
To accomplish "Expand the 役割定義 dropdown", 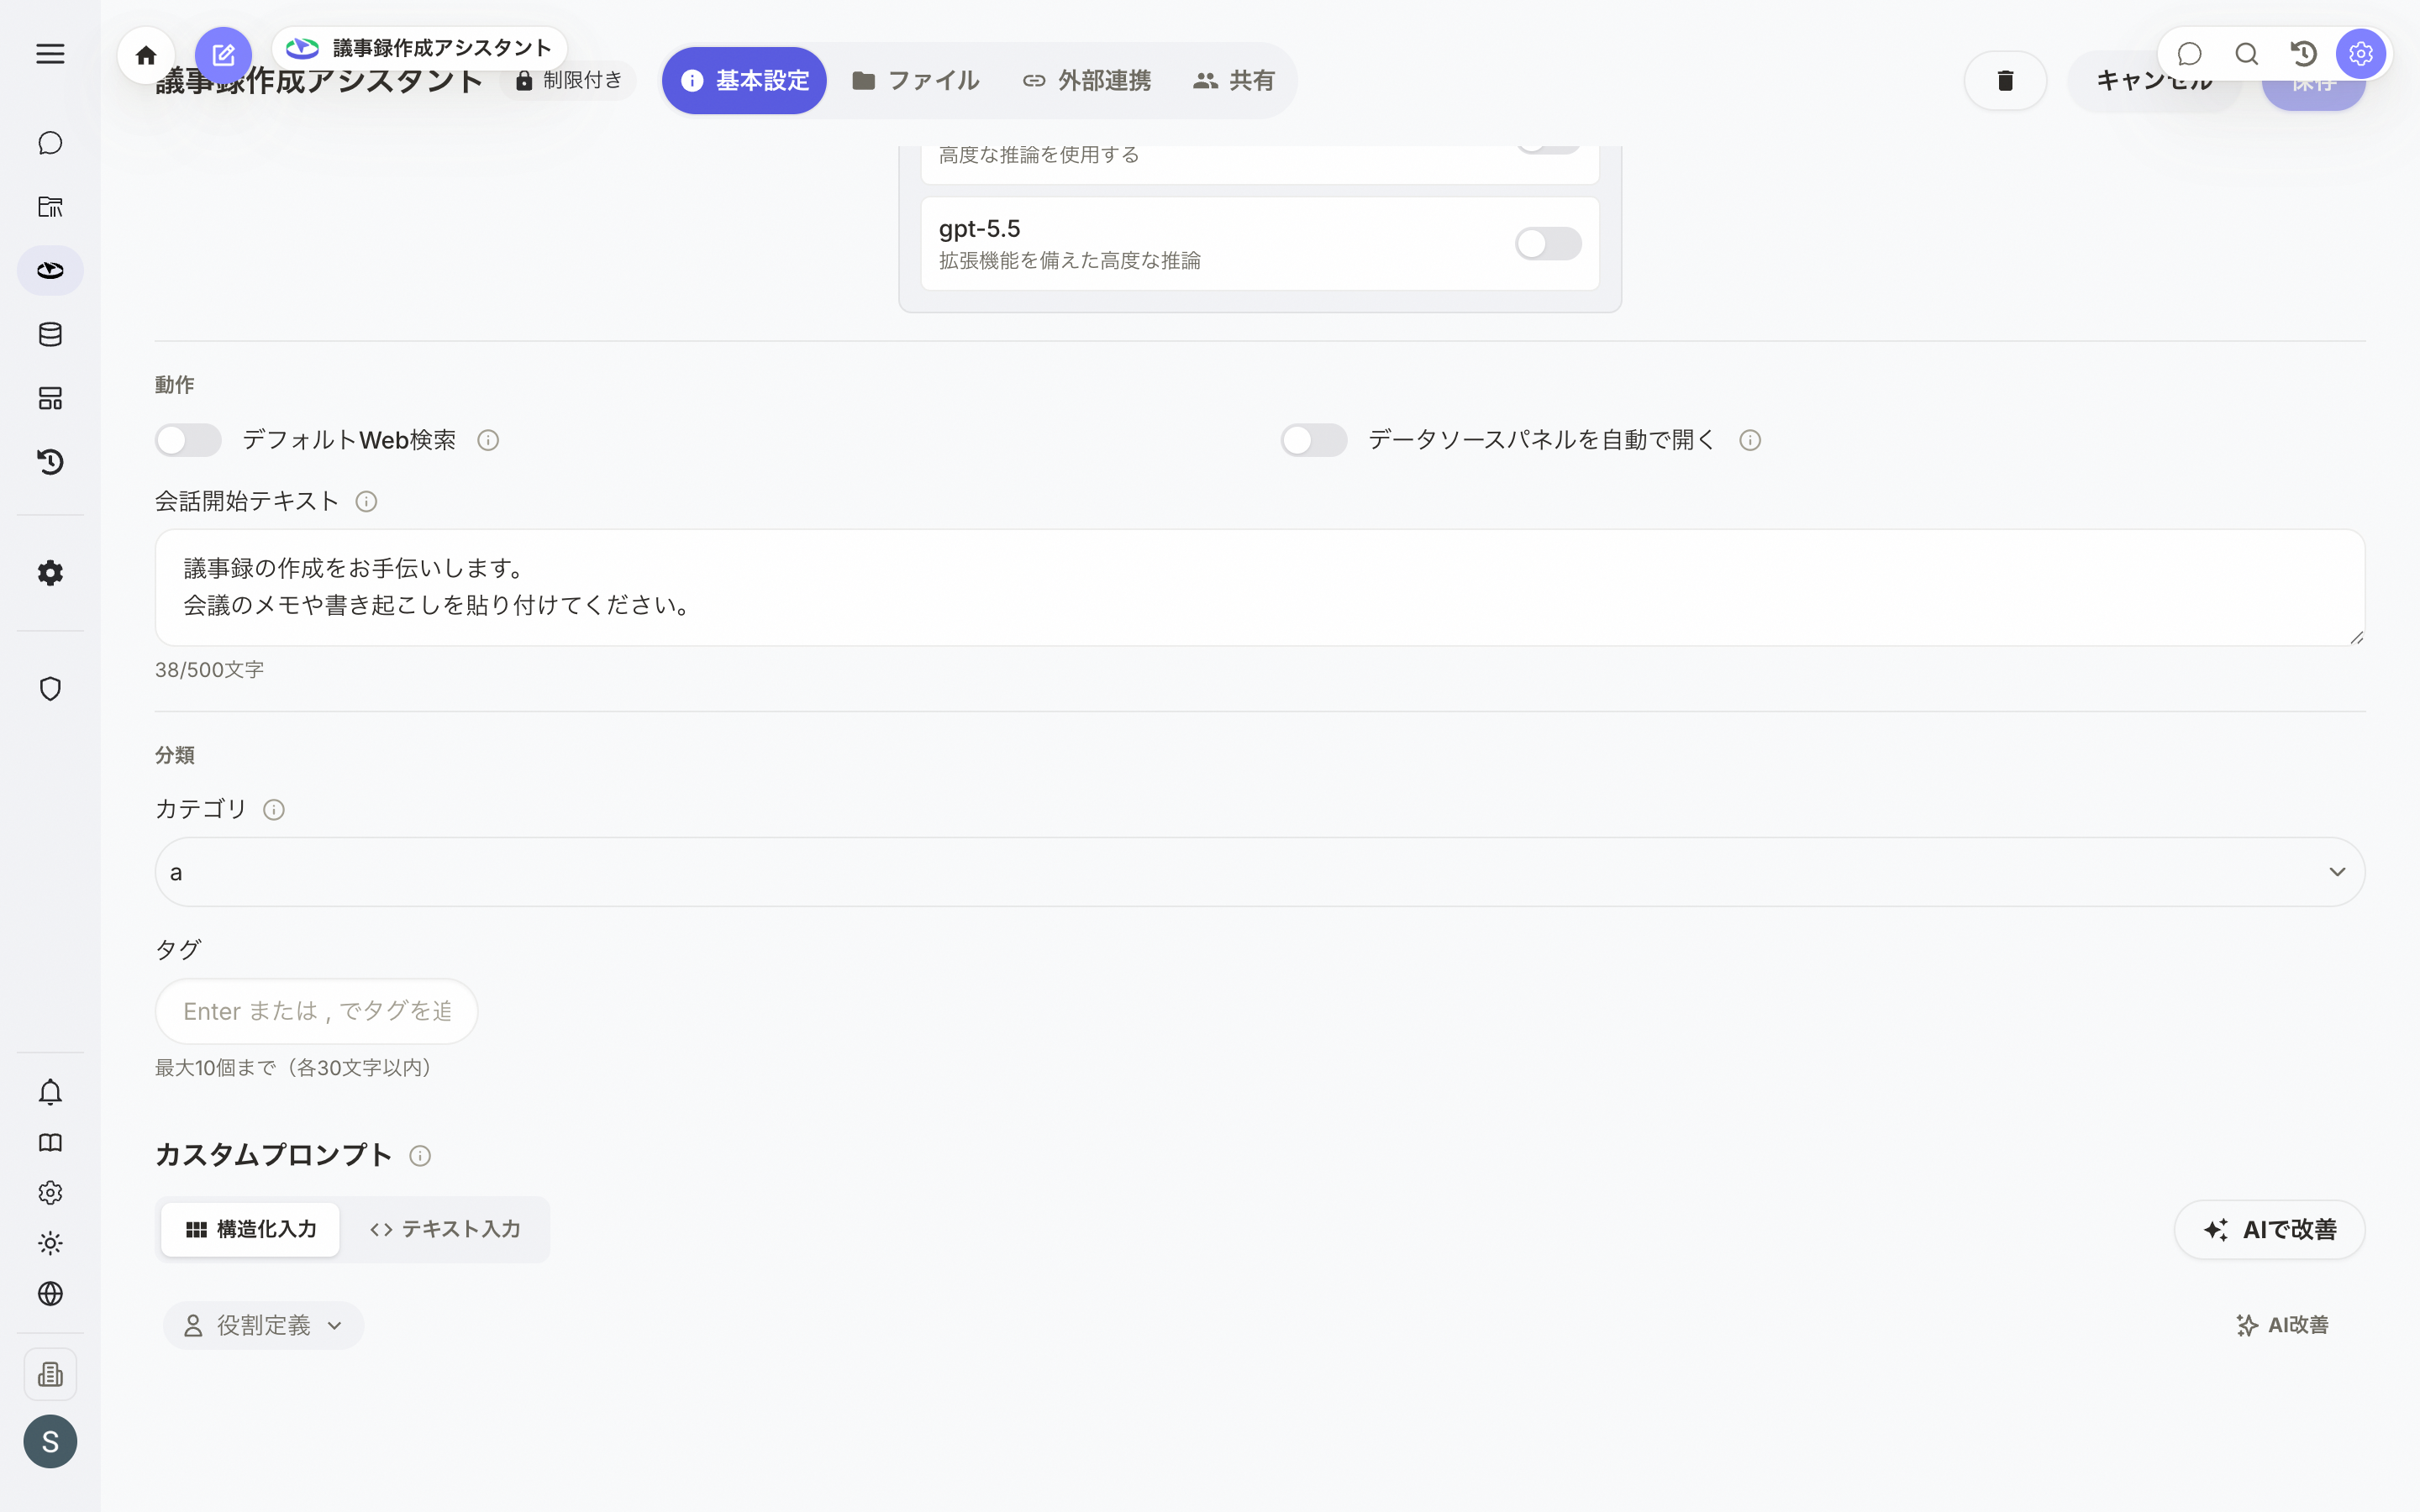I will point(263,1326).
